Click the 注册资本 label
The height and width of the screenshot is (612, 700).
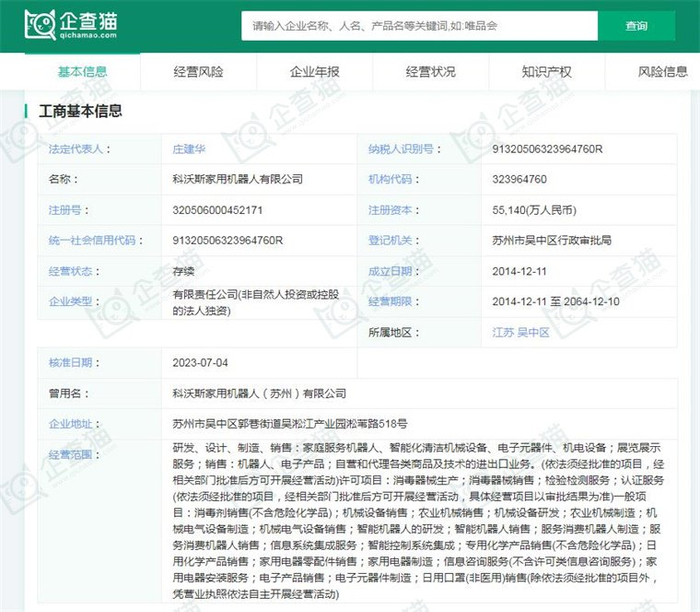pos(390,210)
